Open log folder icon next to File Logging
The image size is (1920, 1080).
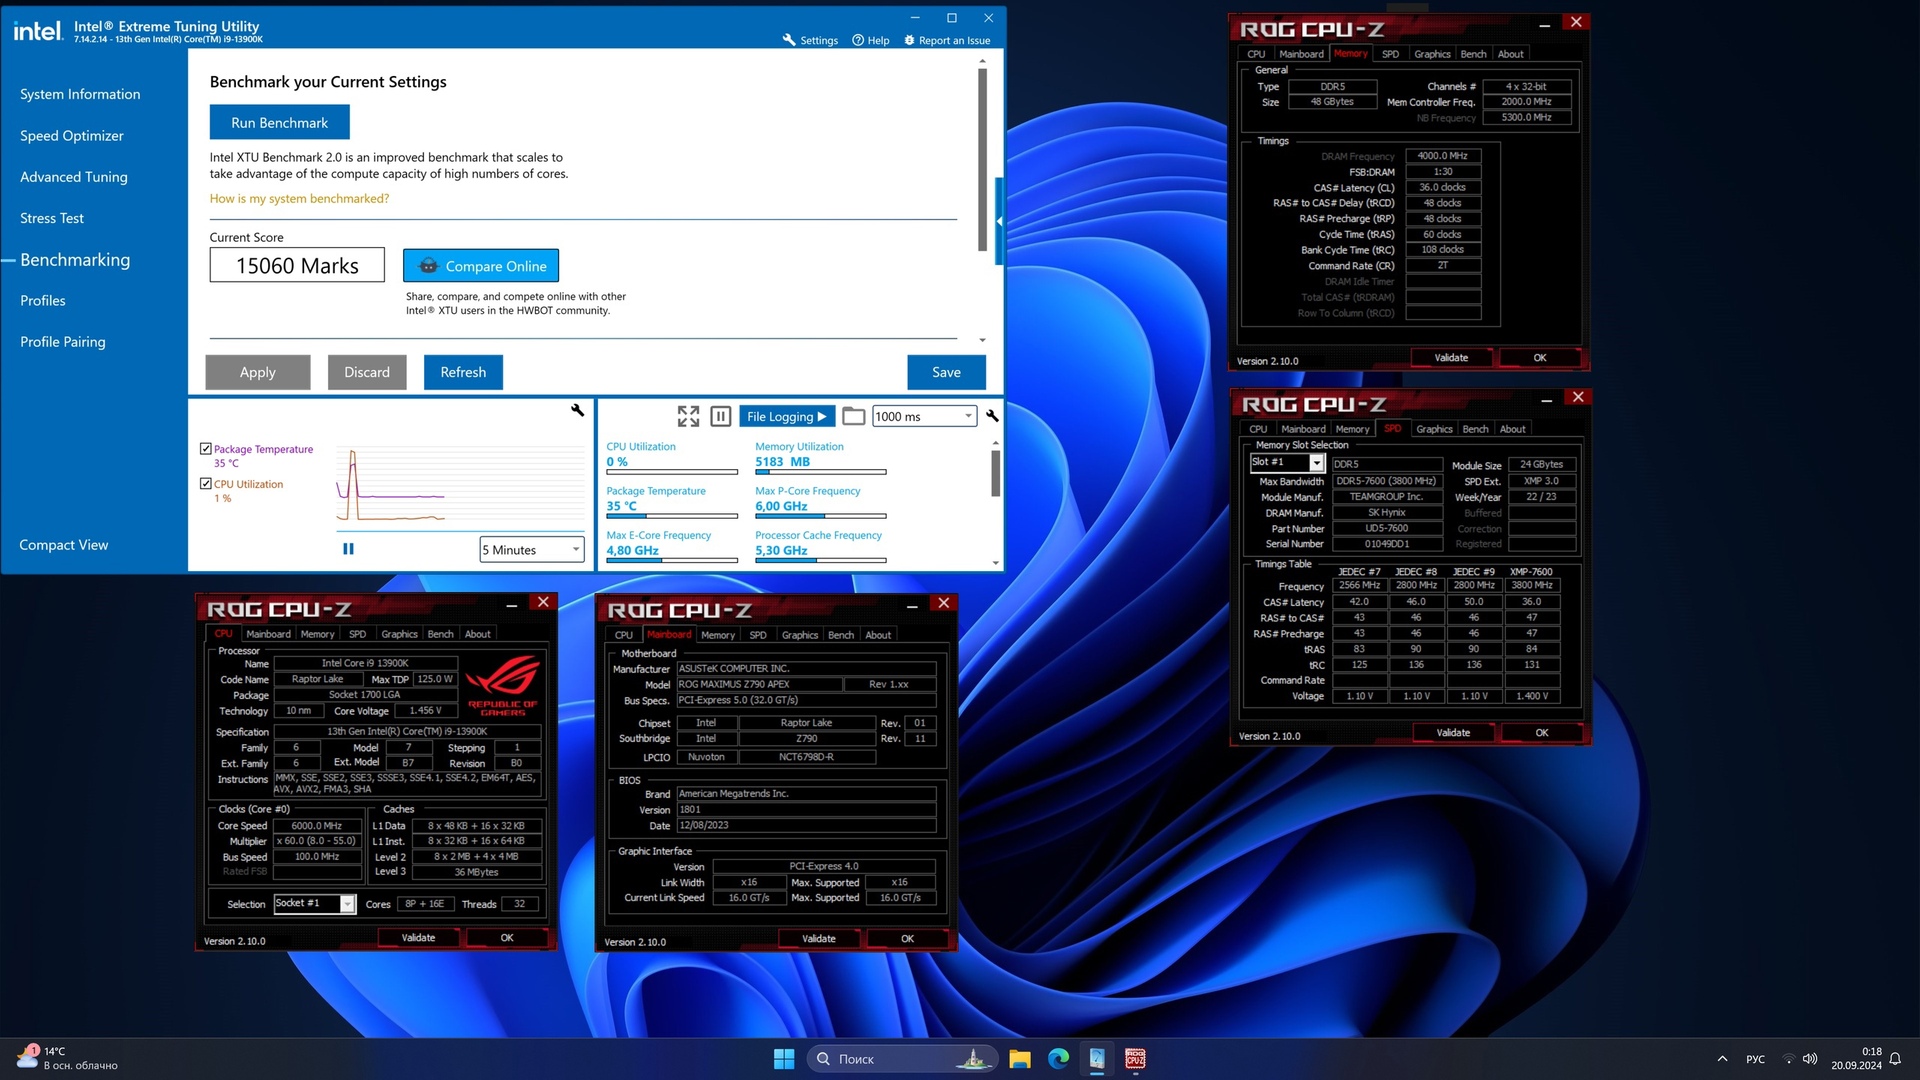coord(853,416)
